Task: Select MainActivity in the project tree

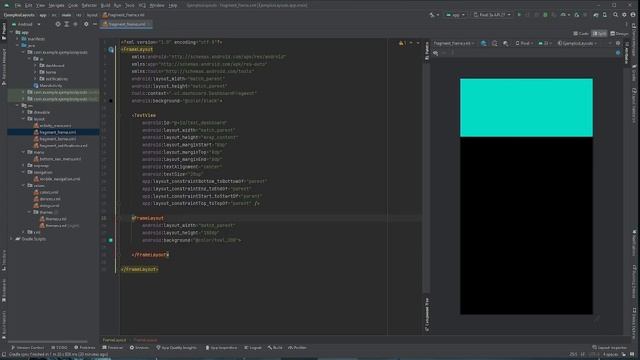Action: [48, 86]
